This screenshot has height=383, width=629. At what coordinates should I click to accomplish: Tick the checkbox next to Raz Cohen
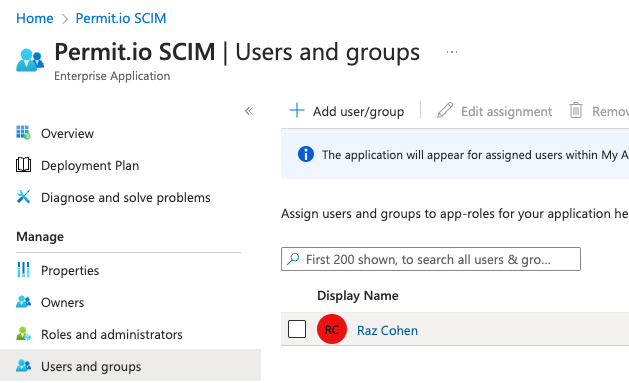coord(297,329)
